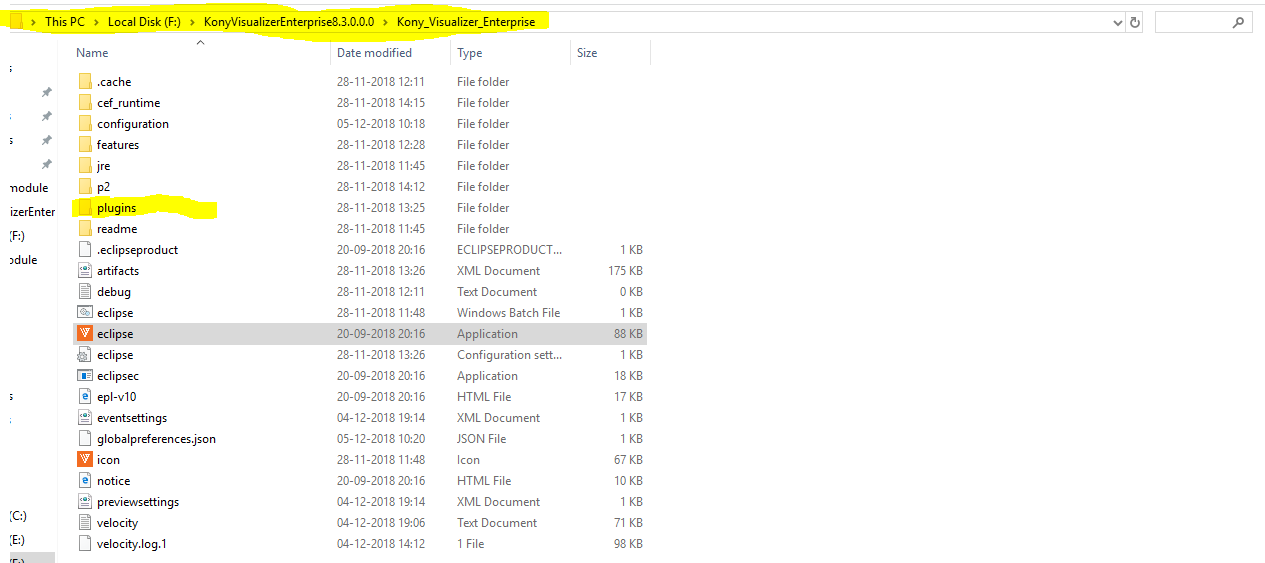Click the eclipse Configuration settings icon
The image size is (1265, 563).
(x=85, y=355)
